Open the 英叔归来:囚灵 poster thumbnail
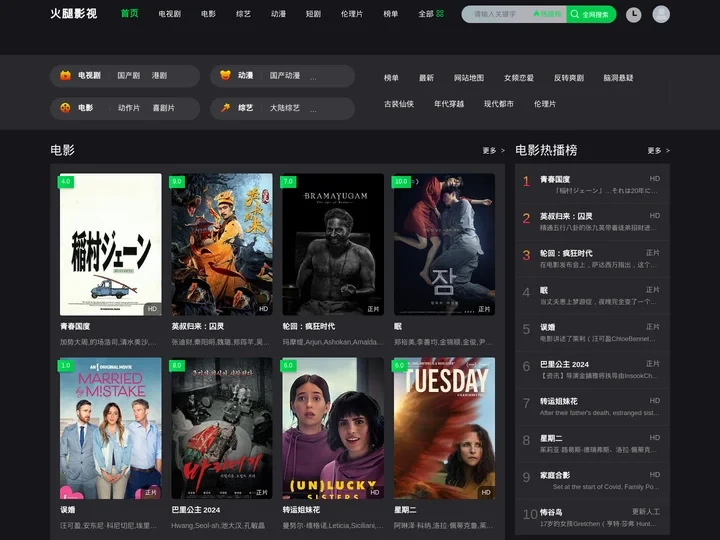Image resolution: width=720 pixels, height=540 pixels. click(222, 244)
